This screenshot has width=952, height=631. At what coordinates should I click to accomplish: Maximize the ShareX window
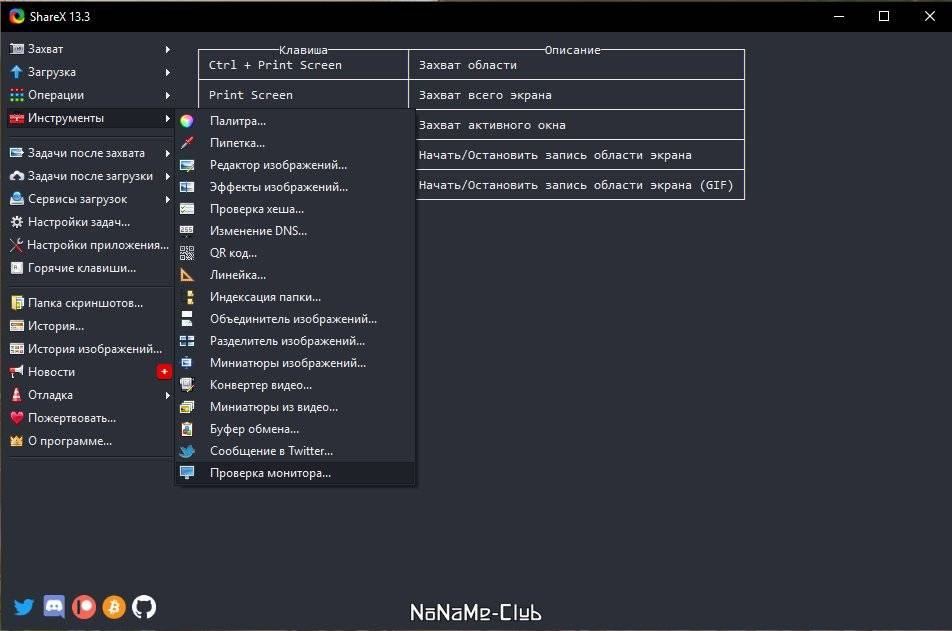[x=884, y=16]
